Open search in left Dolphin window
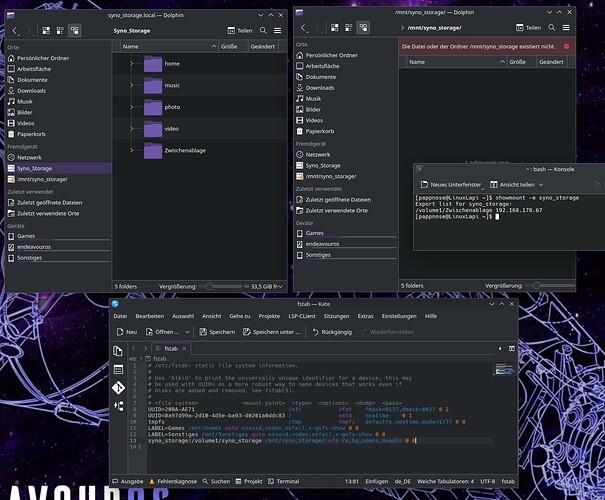 tap(263, 30)
